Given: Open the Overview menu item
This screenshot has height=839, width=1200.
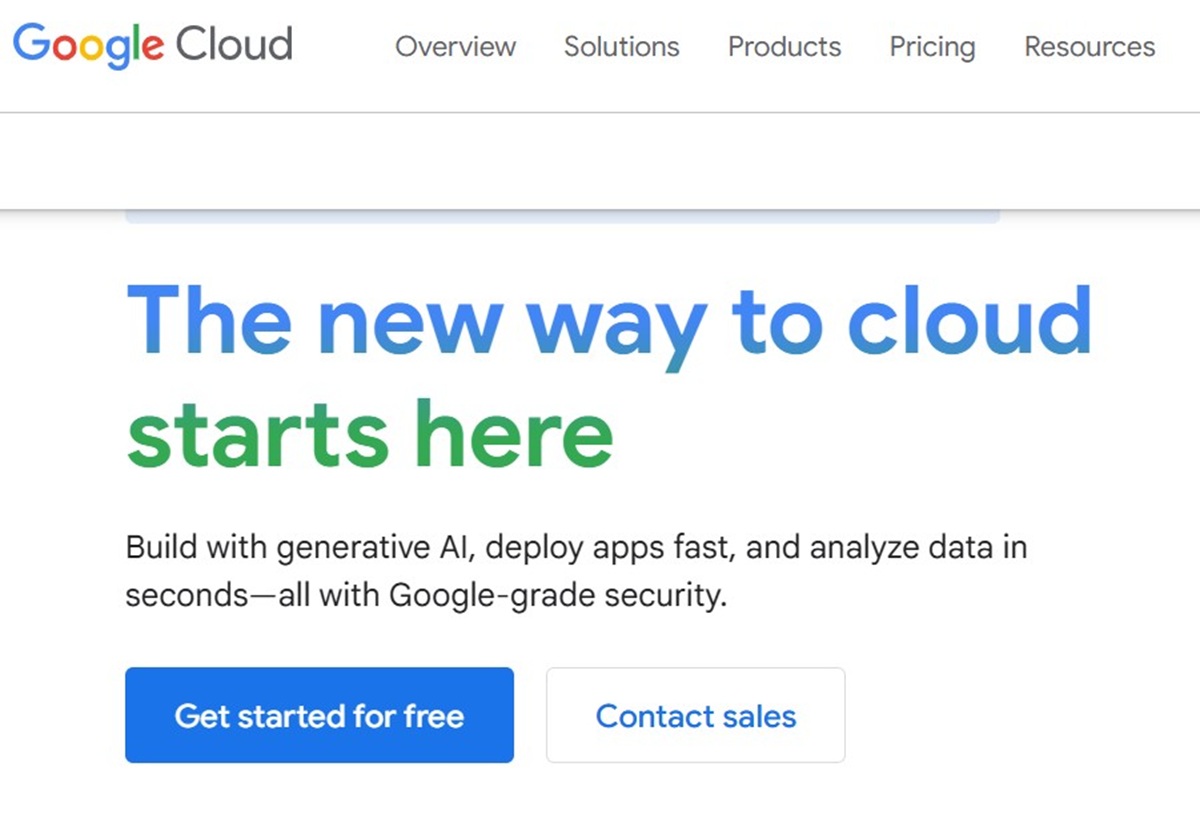Looking at the screenshot, I should pos(455,47).
